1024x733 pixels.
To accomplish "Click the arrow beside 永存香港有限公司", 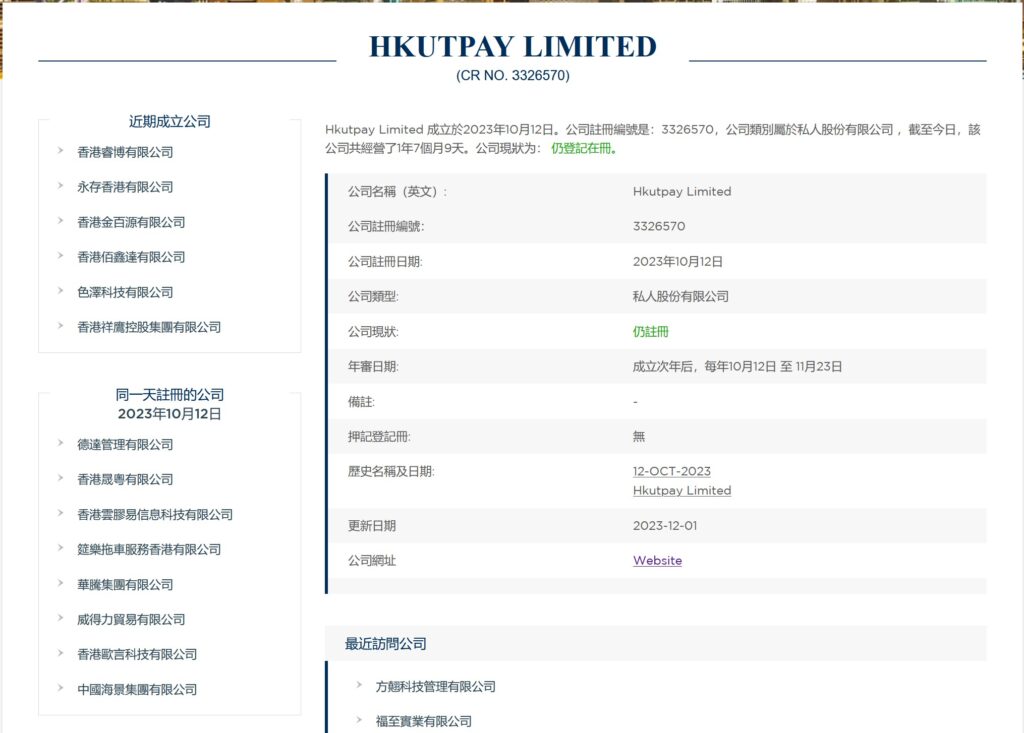I will [60, 186].
